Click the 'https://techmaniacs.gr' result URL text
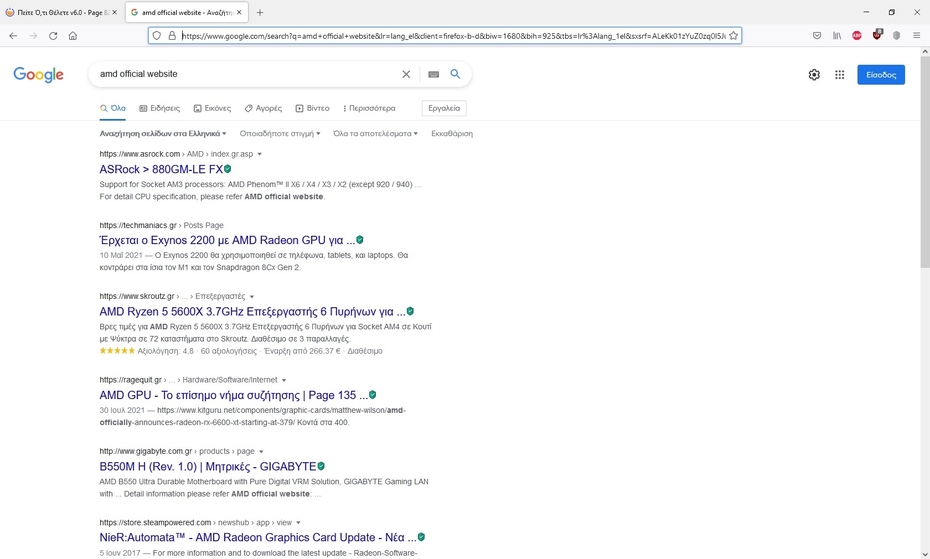930x559 pixels. 138,225
